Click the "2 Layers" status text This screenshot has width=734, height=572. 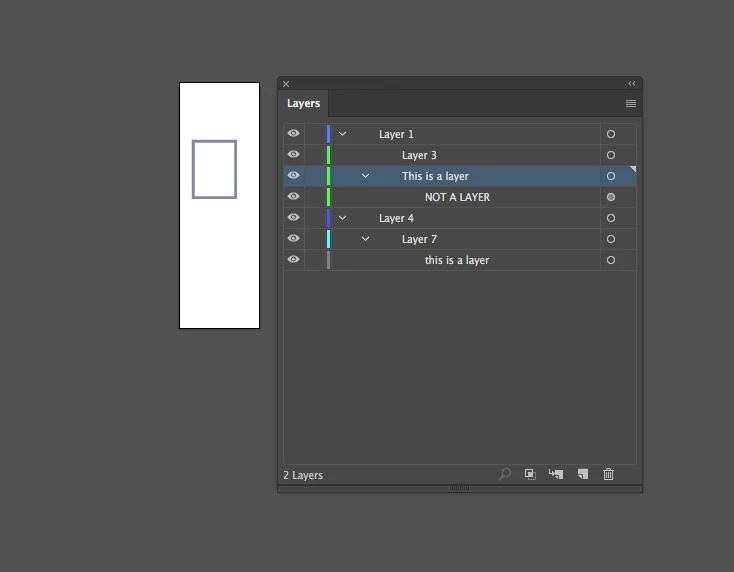[303, 475]
